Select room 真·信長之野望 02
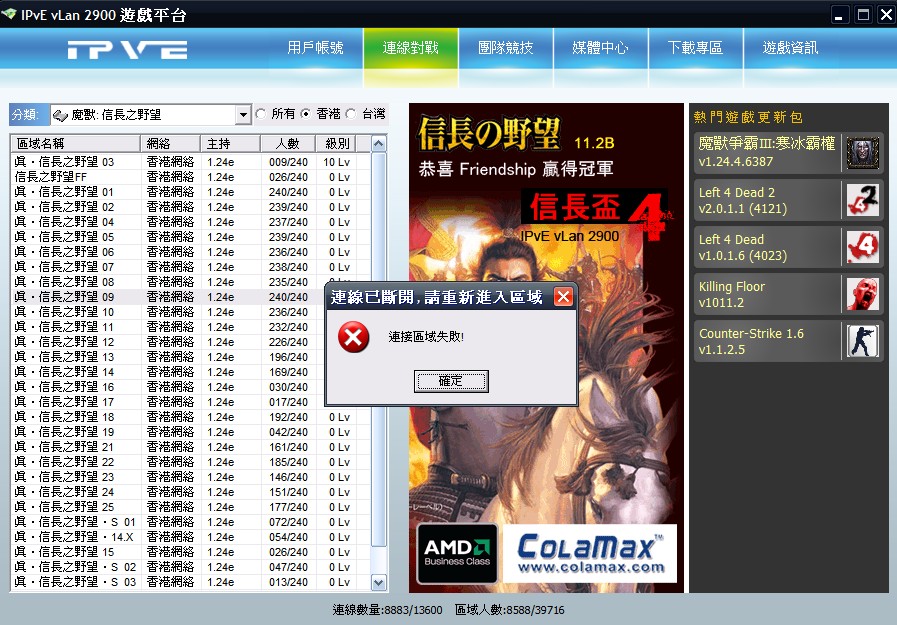Screen dimensions: 897x625 pos(191,207)
